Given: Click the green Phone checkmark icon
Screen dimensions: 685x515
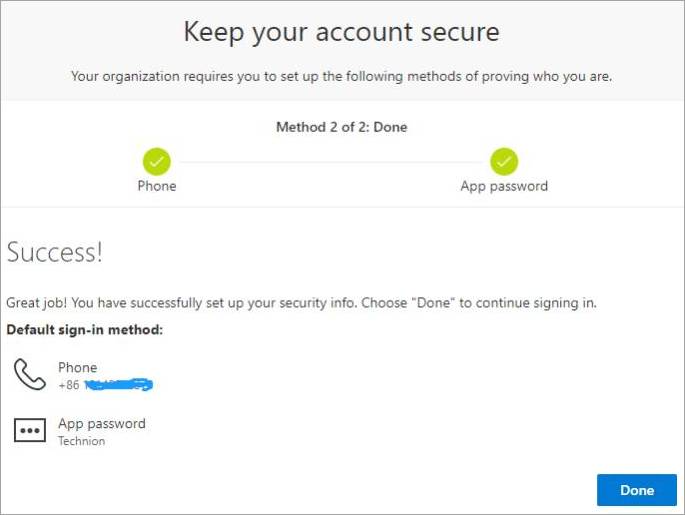Looking at the screenshot, I should point(156,161).
